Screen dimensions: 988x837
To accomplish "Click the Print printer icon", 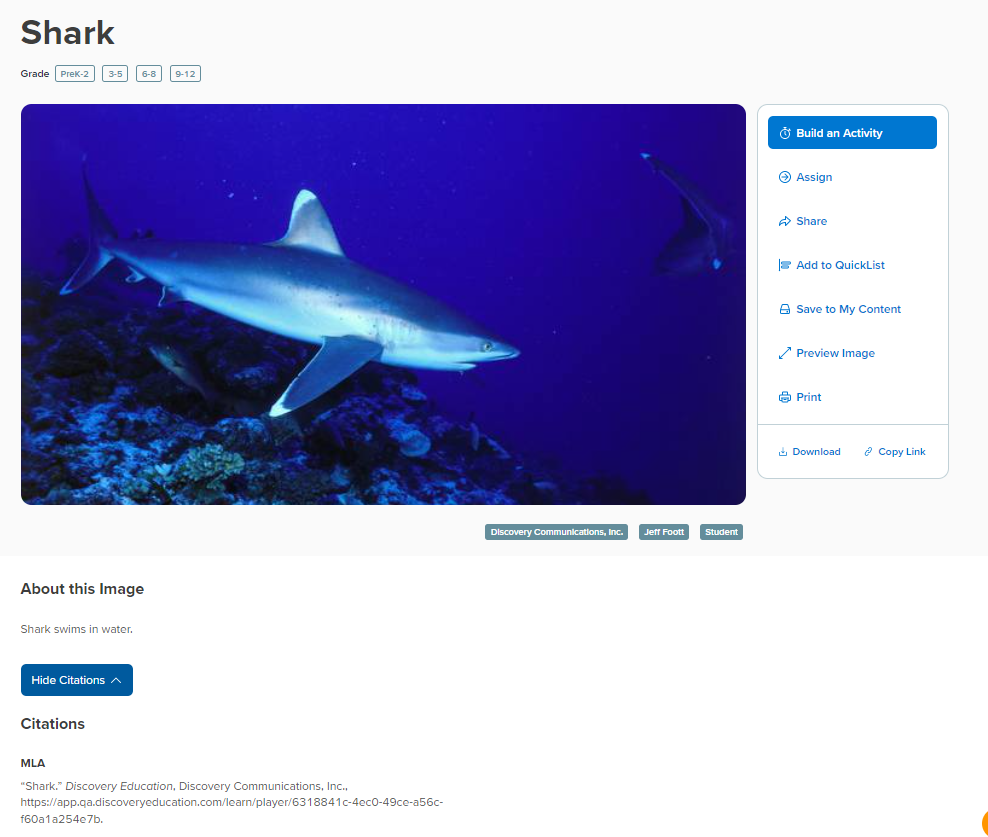I will (x=784, y=397).
